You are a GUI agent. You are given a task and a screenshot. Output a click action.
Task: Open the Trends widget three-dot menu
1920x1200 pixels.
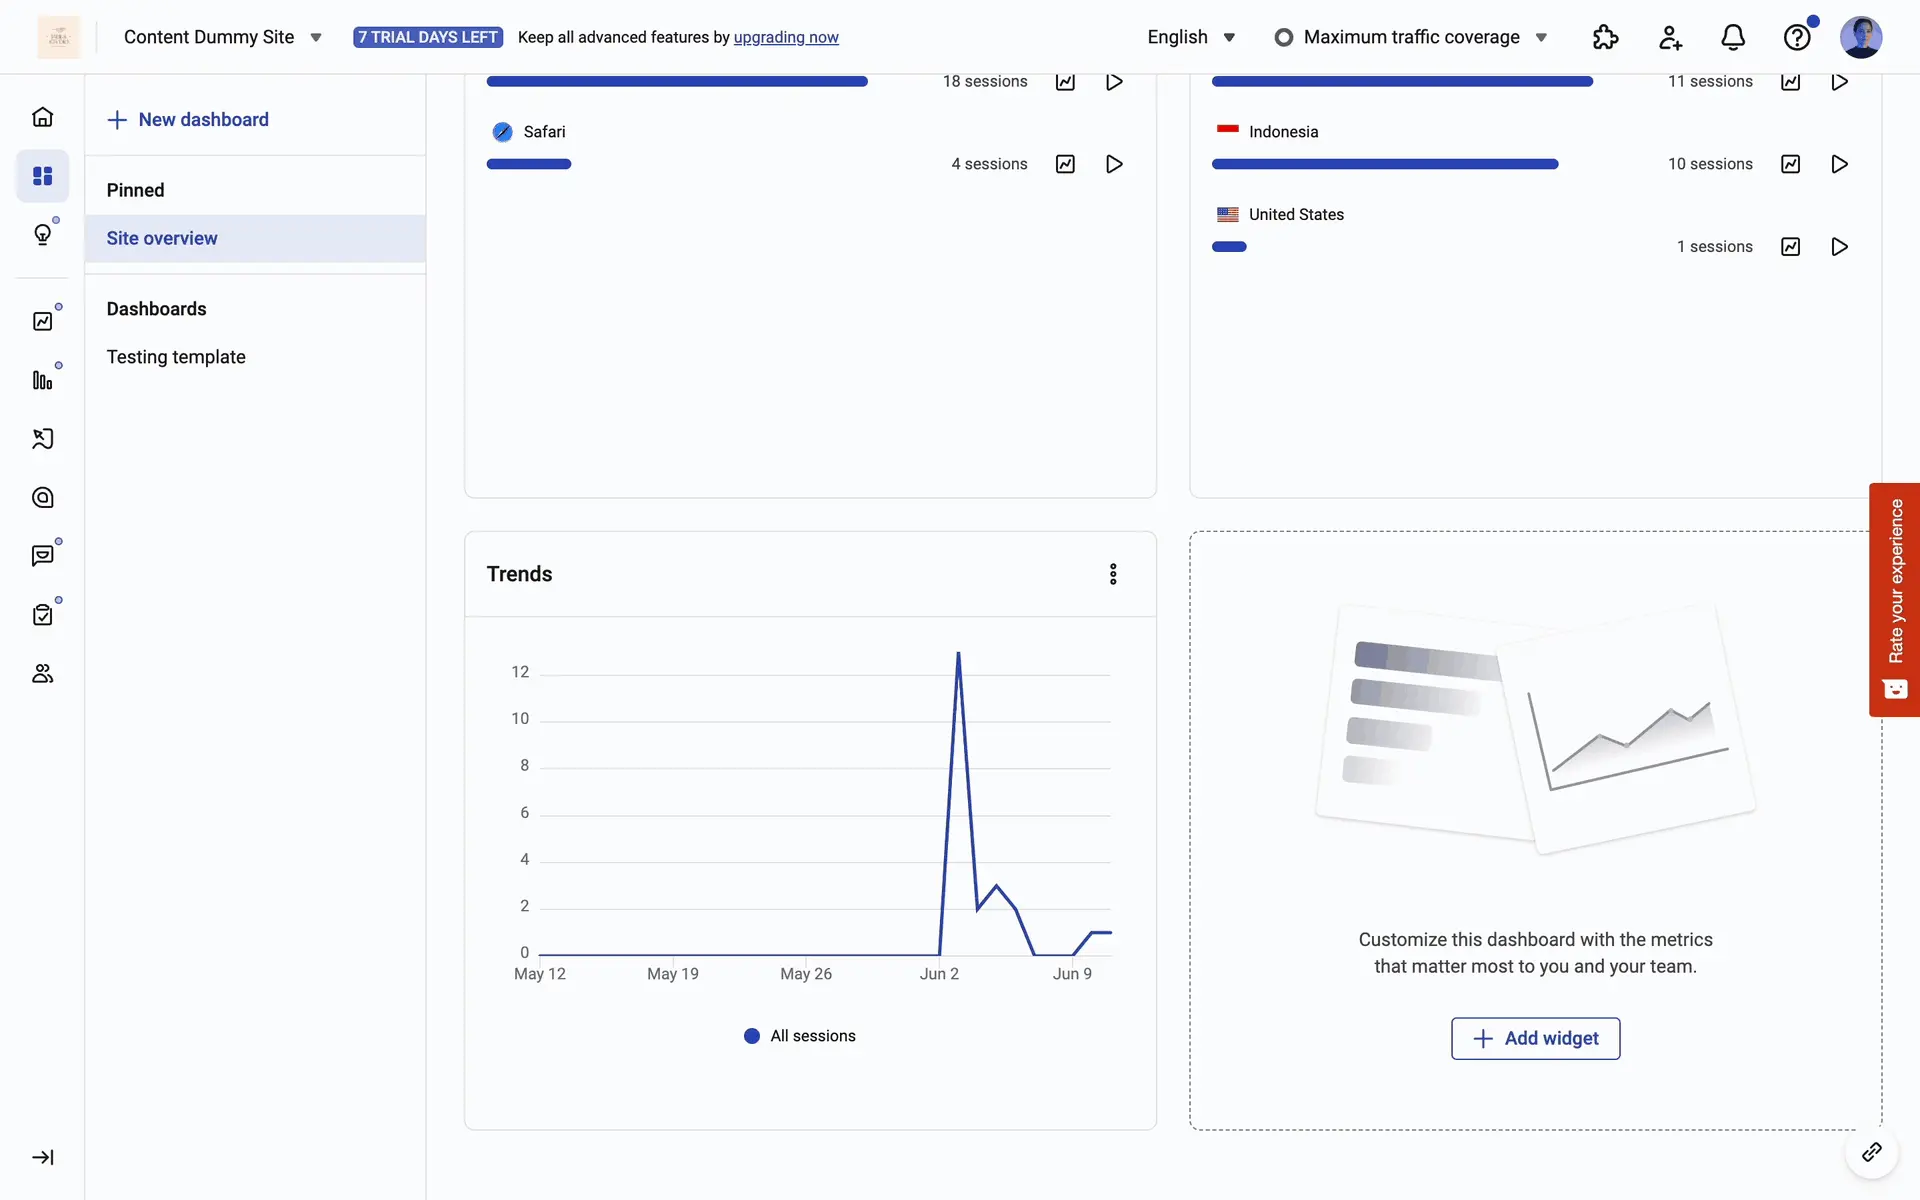click(1113, 574)
